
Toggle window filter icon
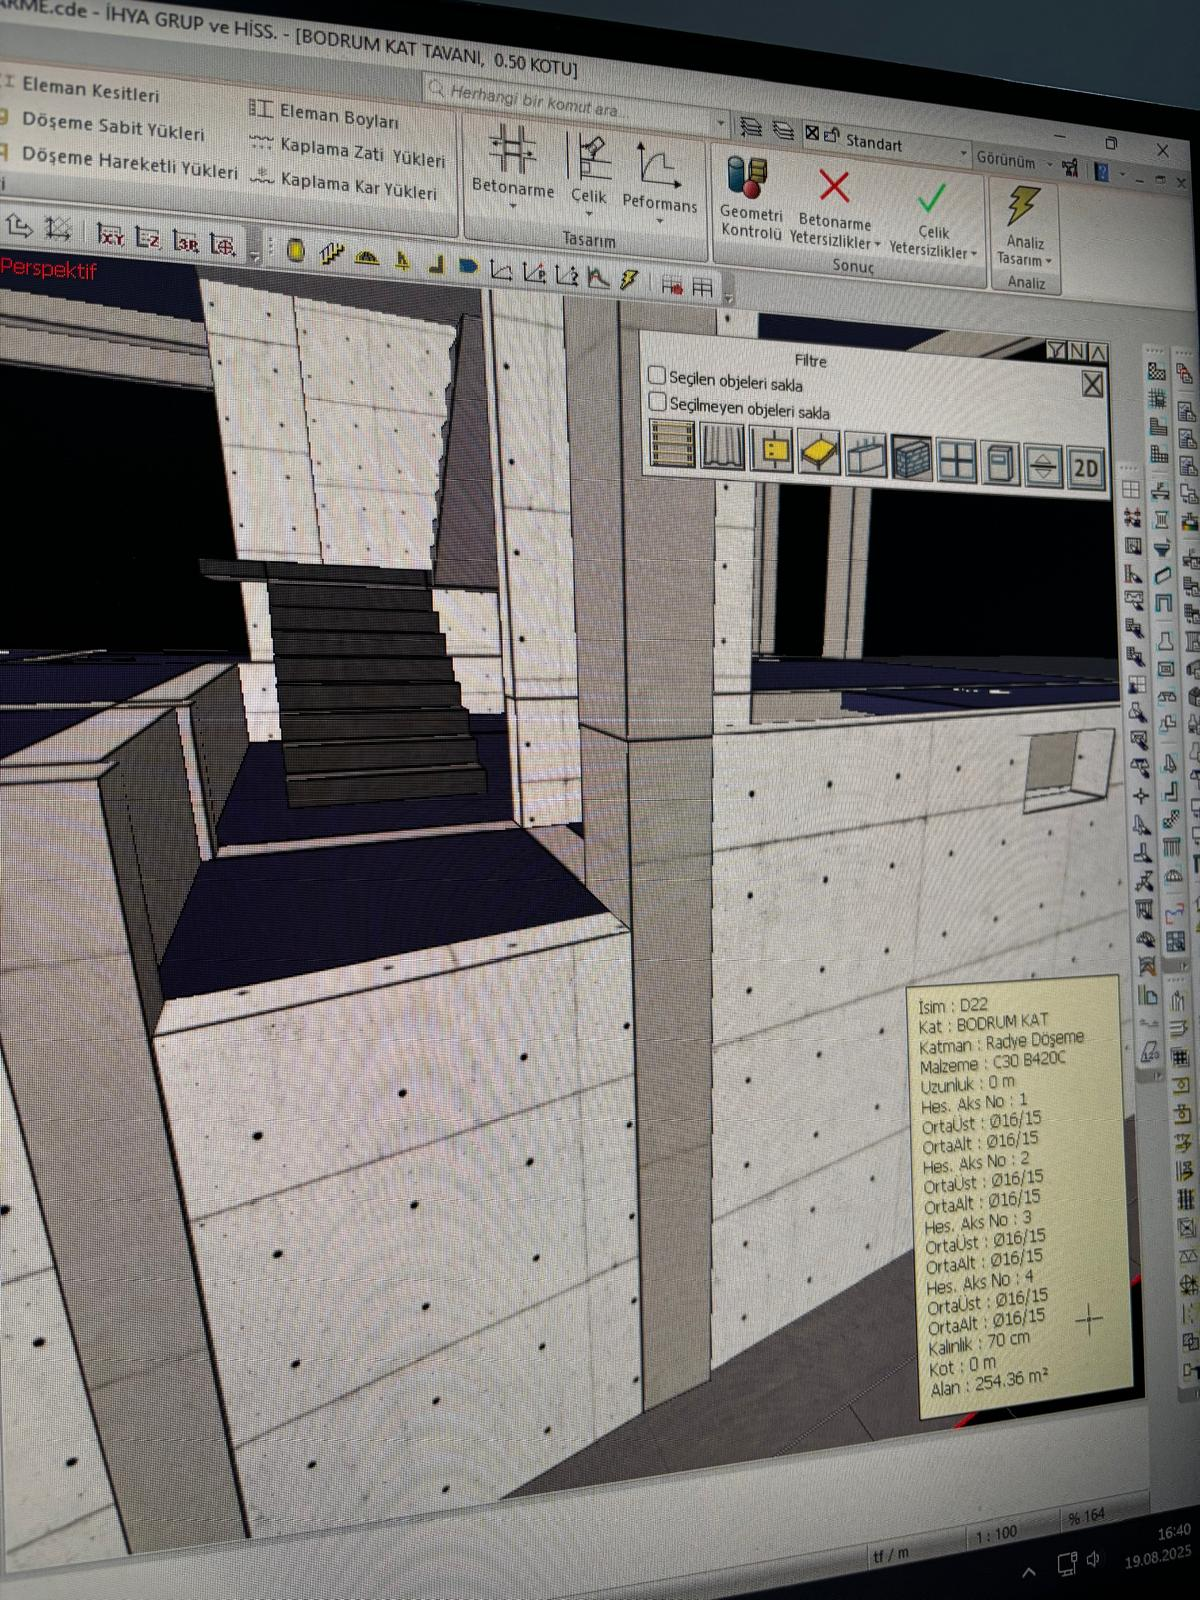click(957, 462)
